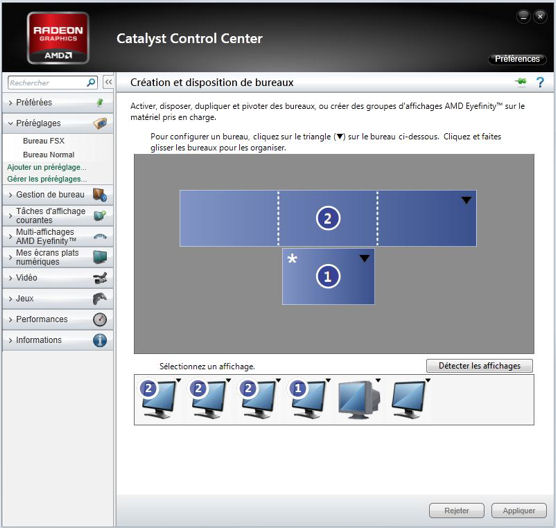Select the second display icon labeled 2
The width and height of the screenshot is (556, 528).
click(x=208, y=399)
